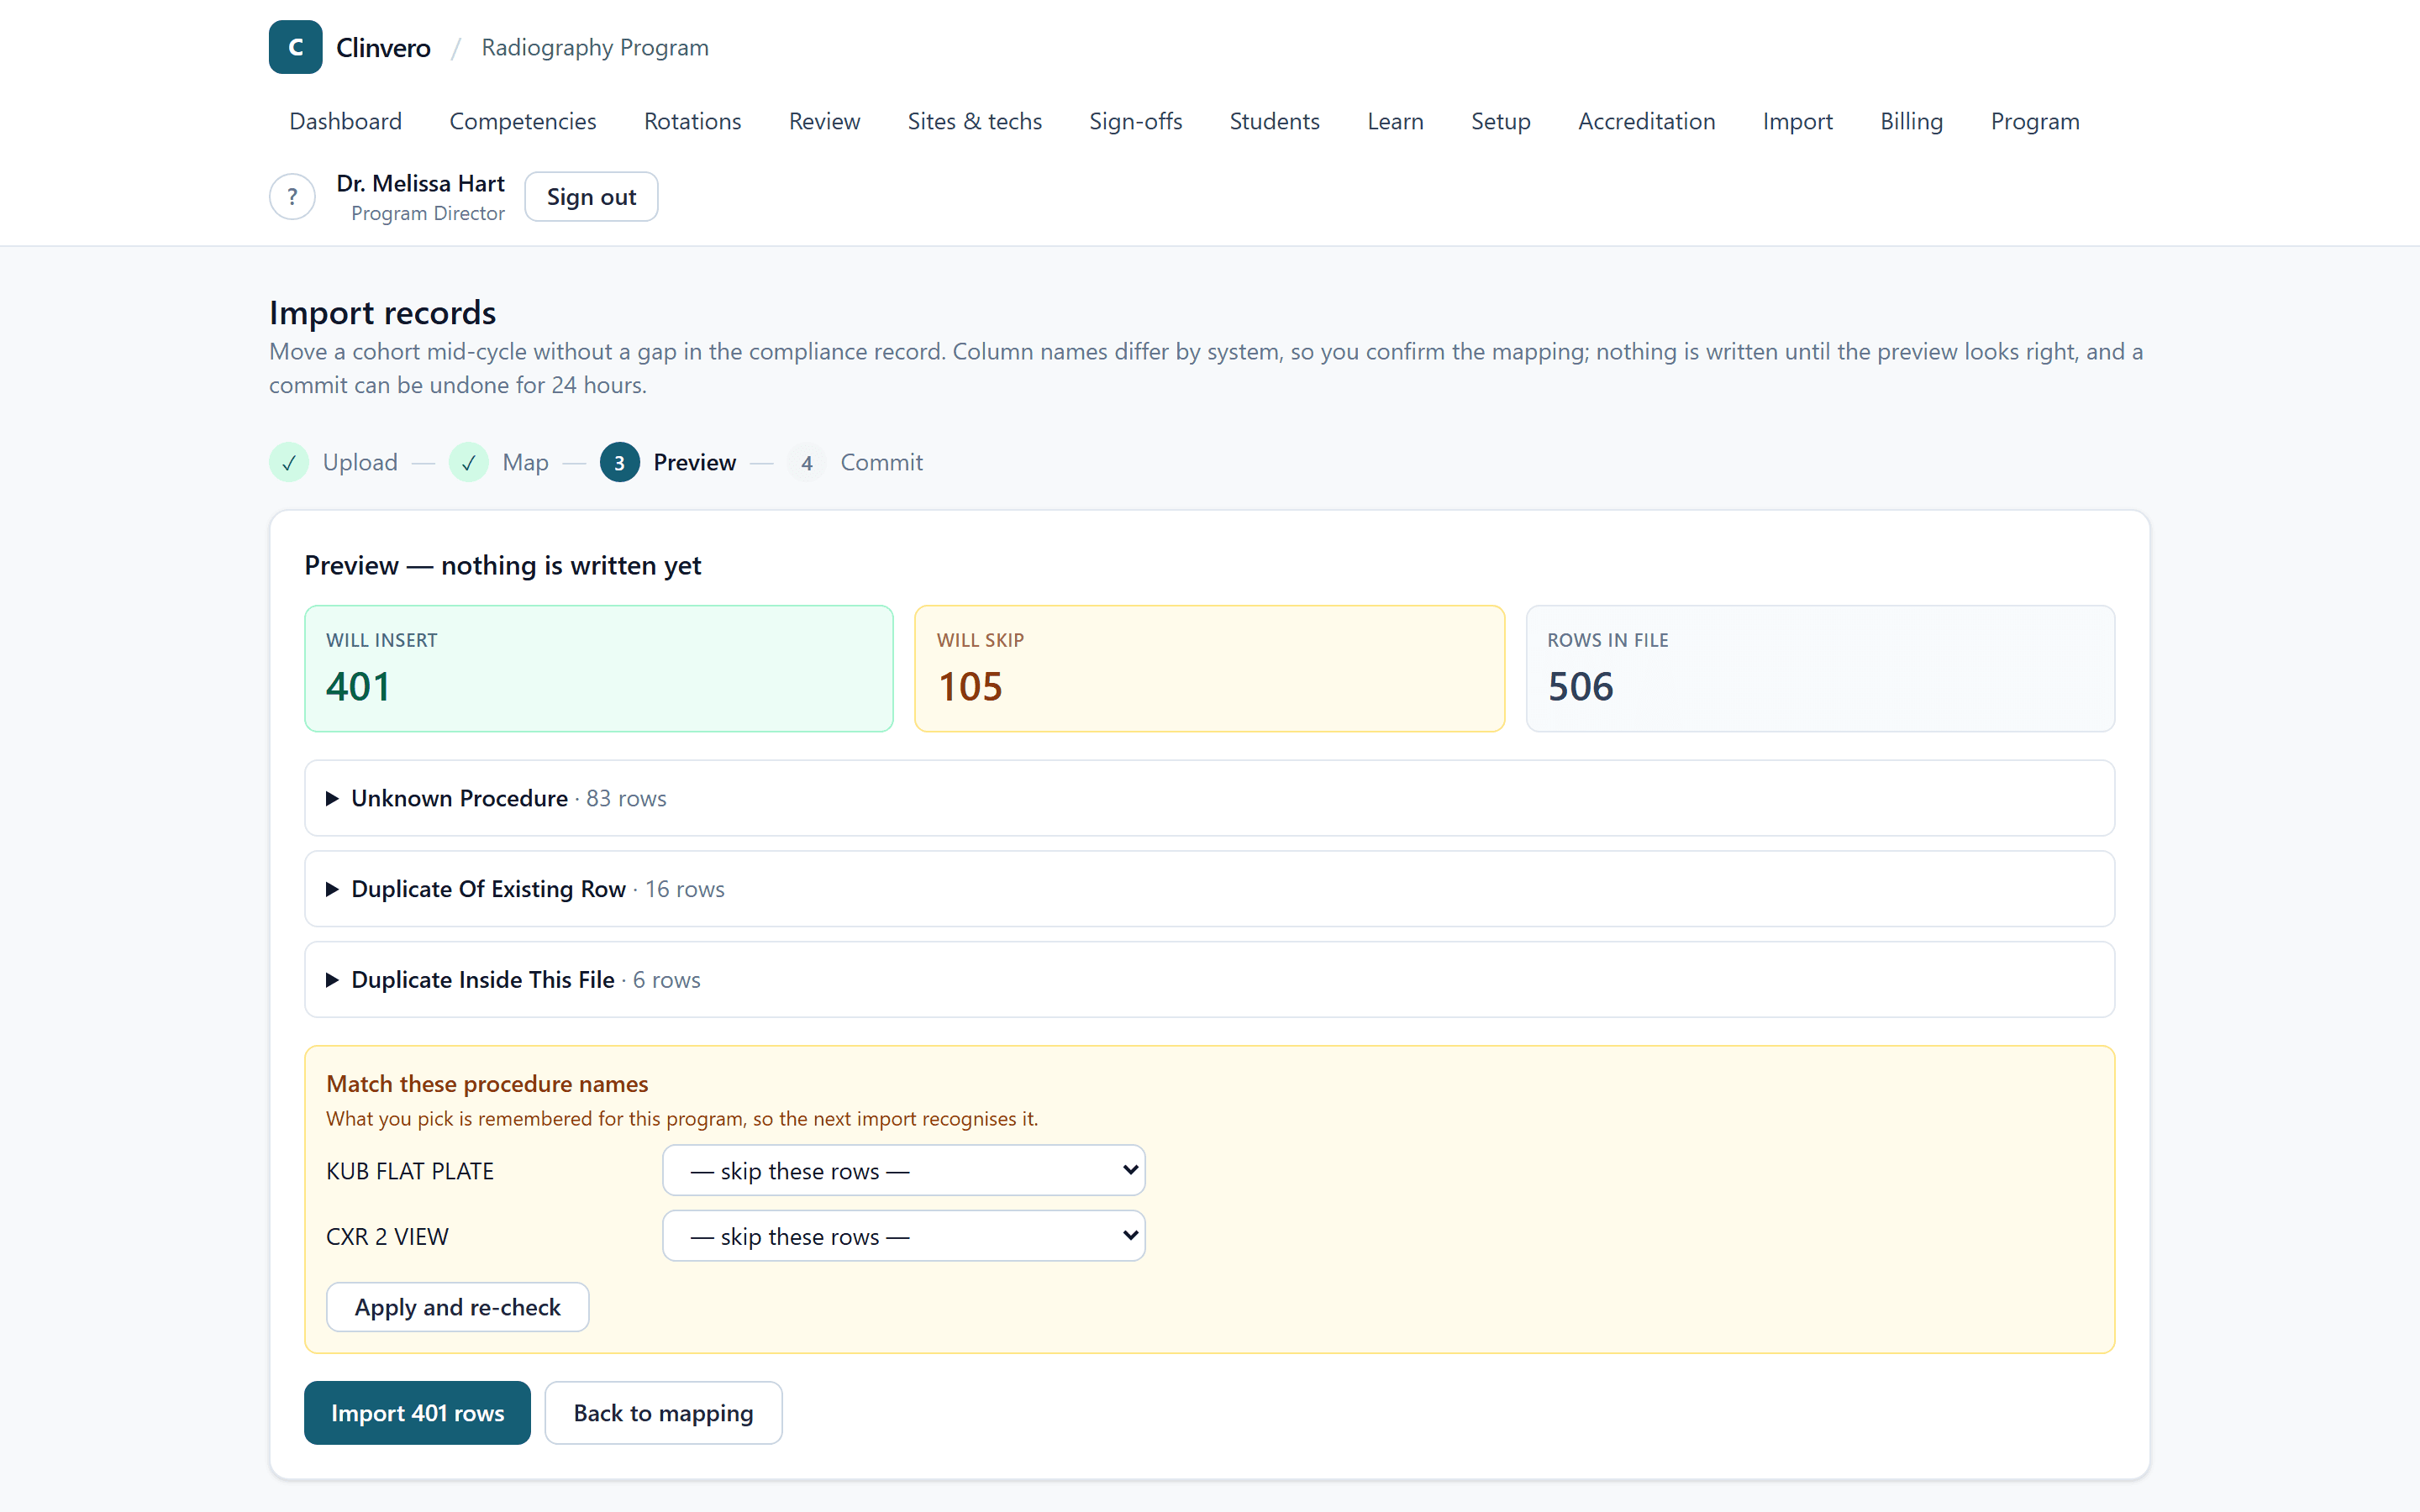The height and width of the screenshot is (1512, 2420).
Task: Click the Upload step checkmark icon
Action: (289, 462)
